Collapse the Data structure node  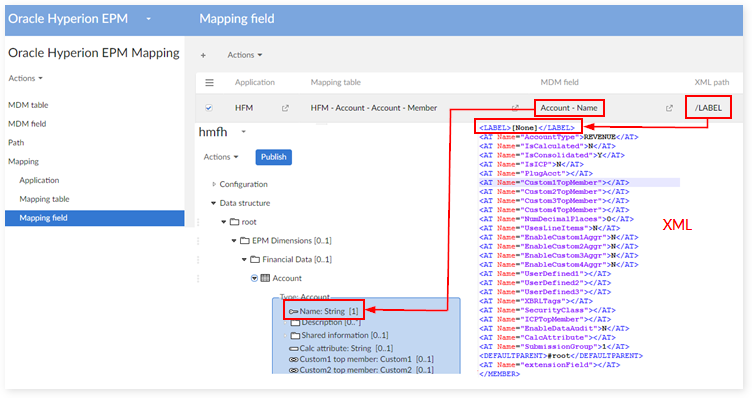pyautogui.click(x=213, y=203)
